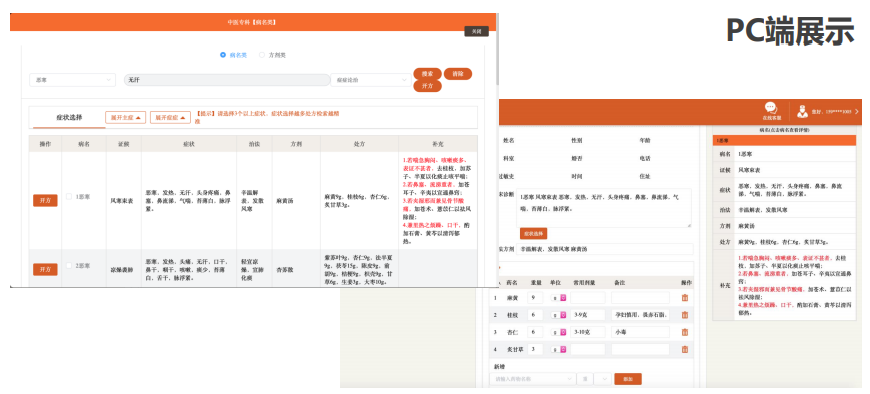Viewport: 870px width, 394px height.
Task: Open unit dropdown in 炙甘草 row
Action: (559, 349)
